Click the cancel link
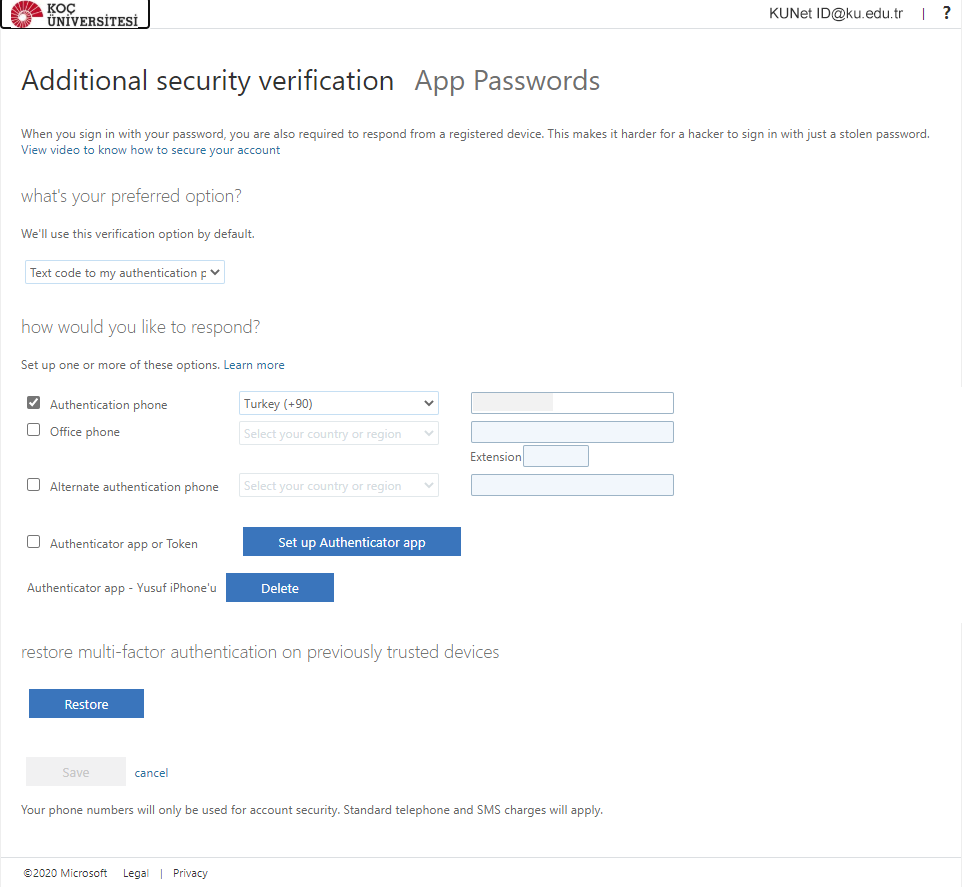Screen dimensions: 962x887 [152, 773]
